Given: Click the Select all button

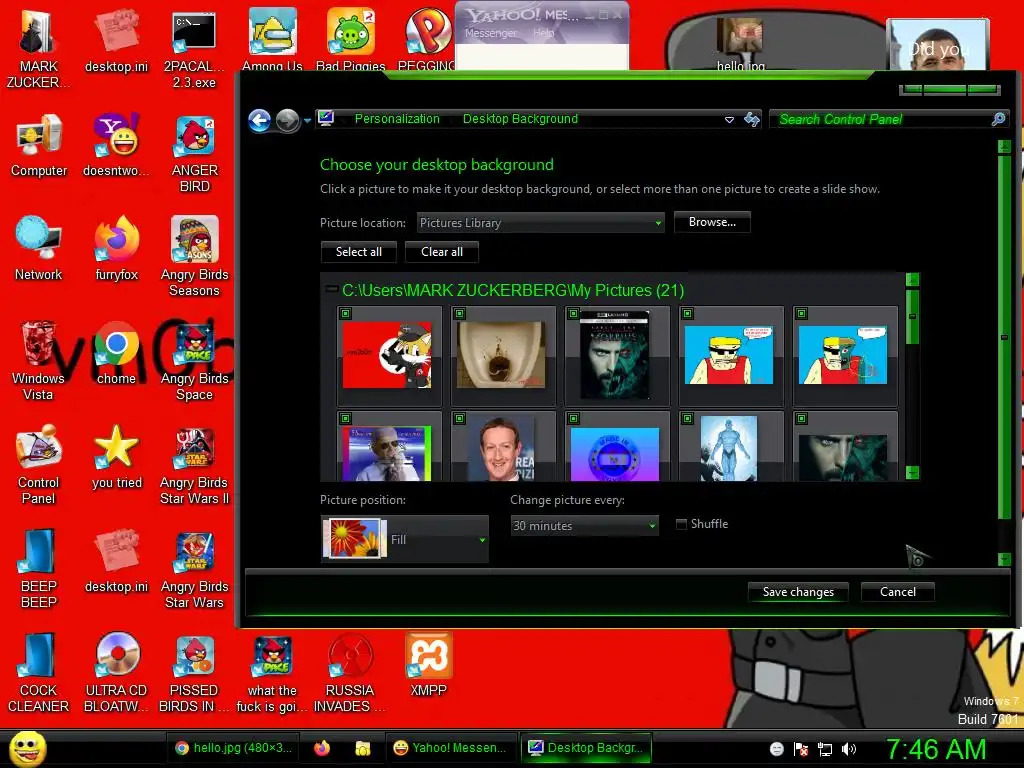Looking at the screenshot, I should click(x=359, y=252).
